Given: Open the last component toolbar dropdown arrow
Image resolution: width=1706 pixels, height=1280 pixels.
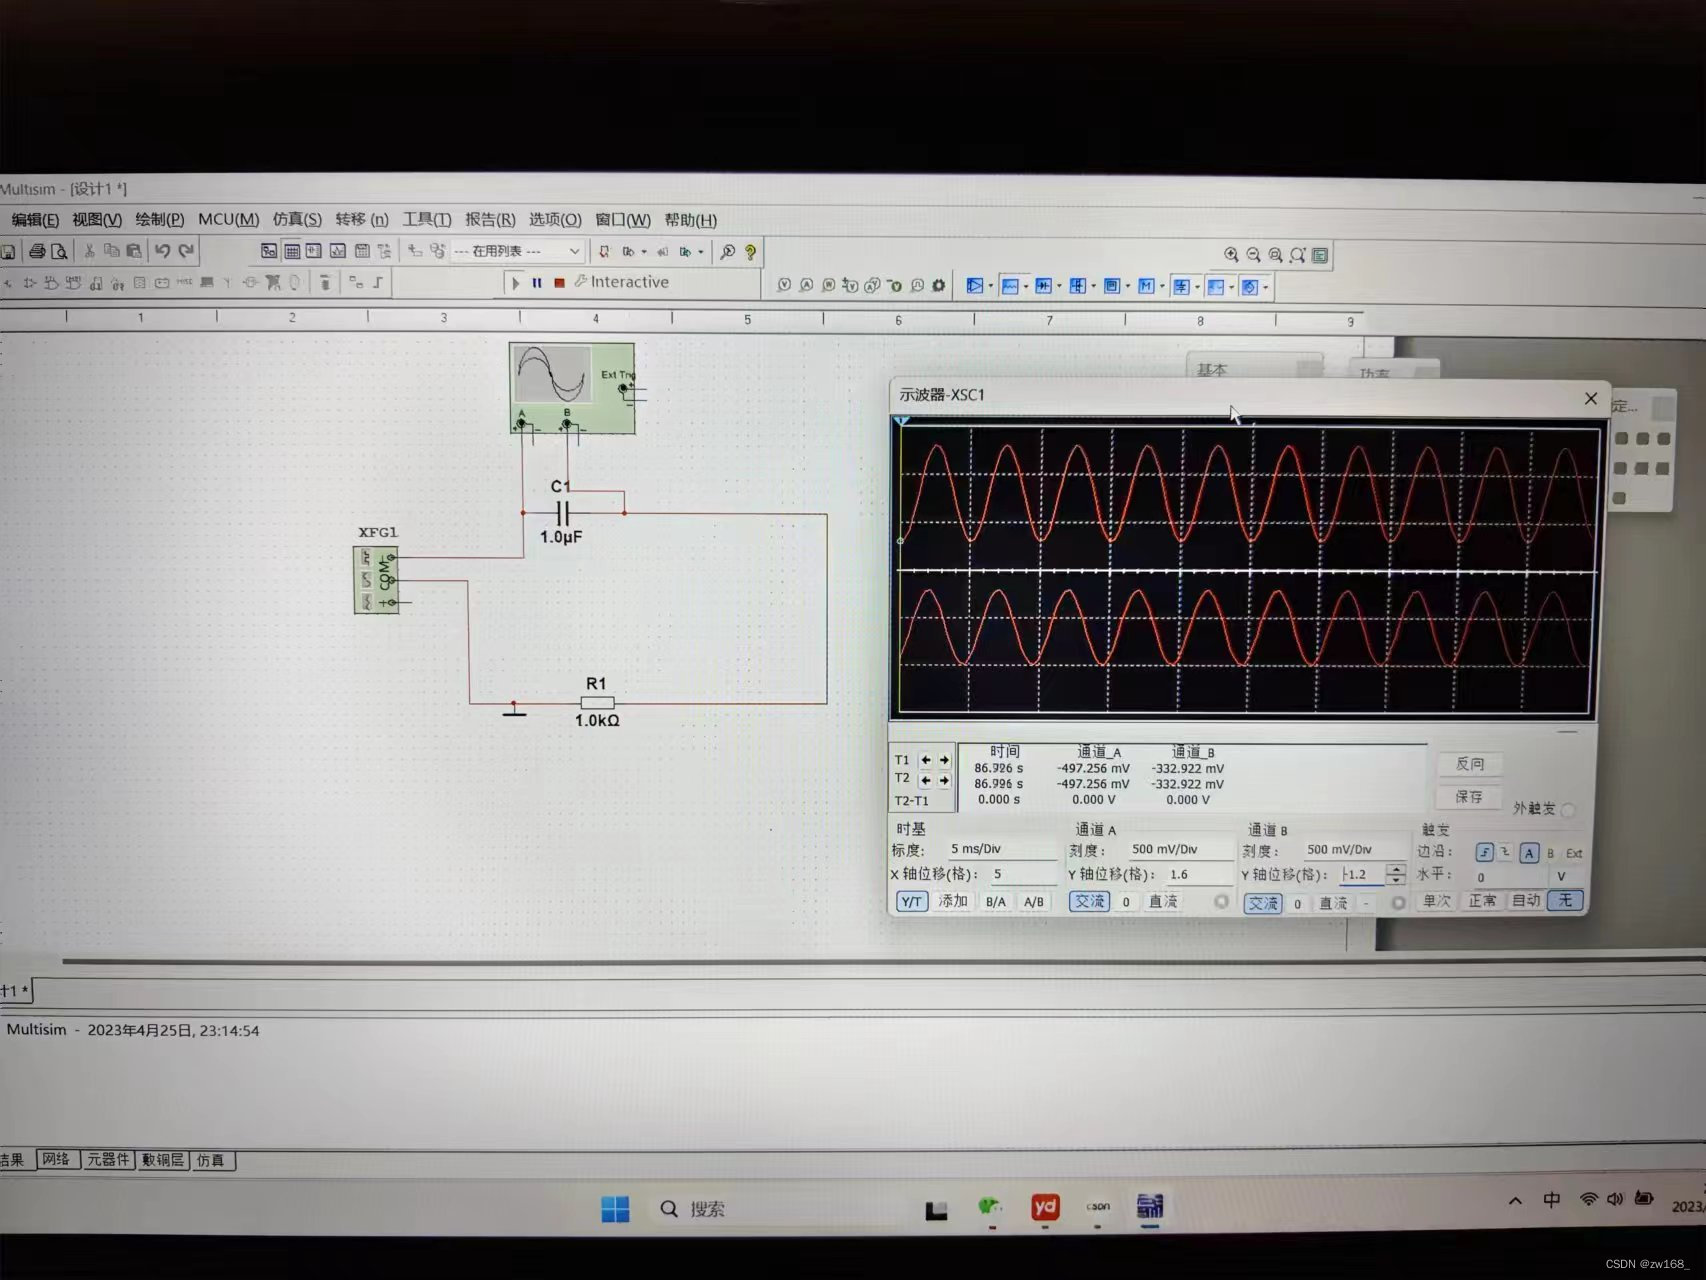Looking at the screenshot, I should pyautogui.click(x=1266, y=288).
